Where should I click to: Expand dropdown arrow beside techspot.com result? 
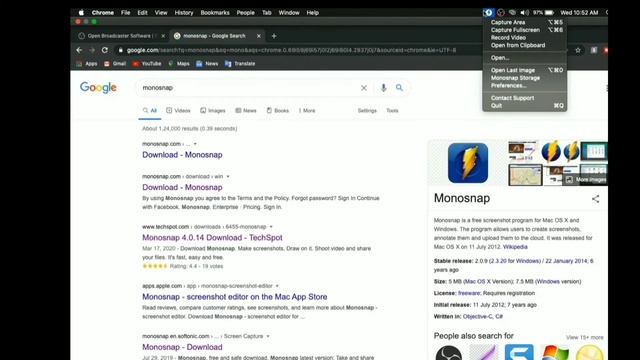271,227
